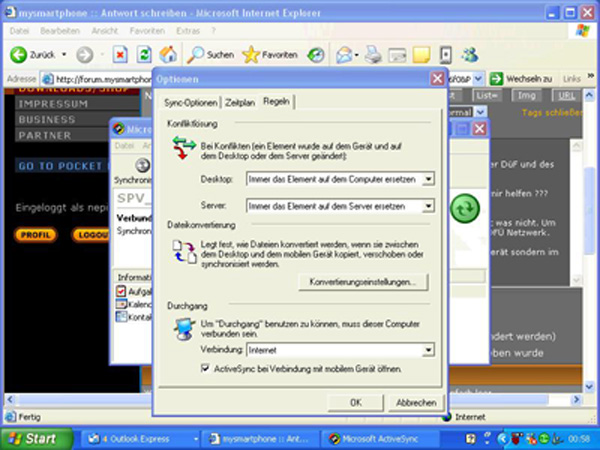
Task: Expand the mail icon dropdown arrow
Action: coord(357,55)
